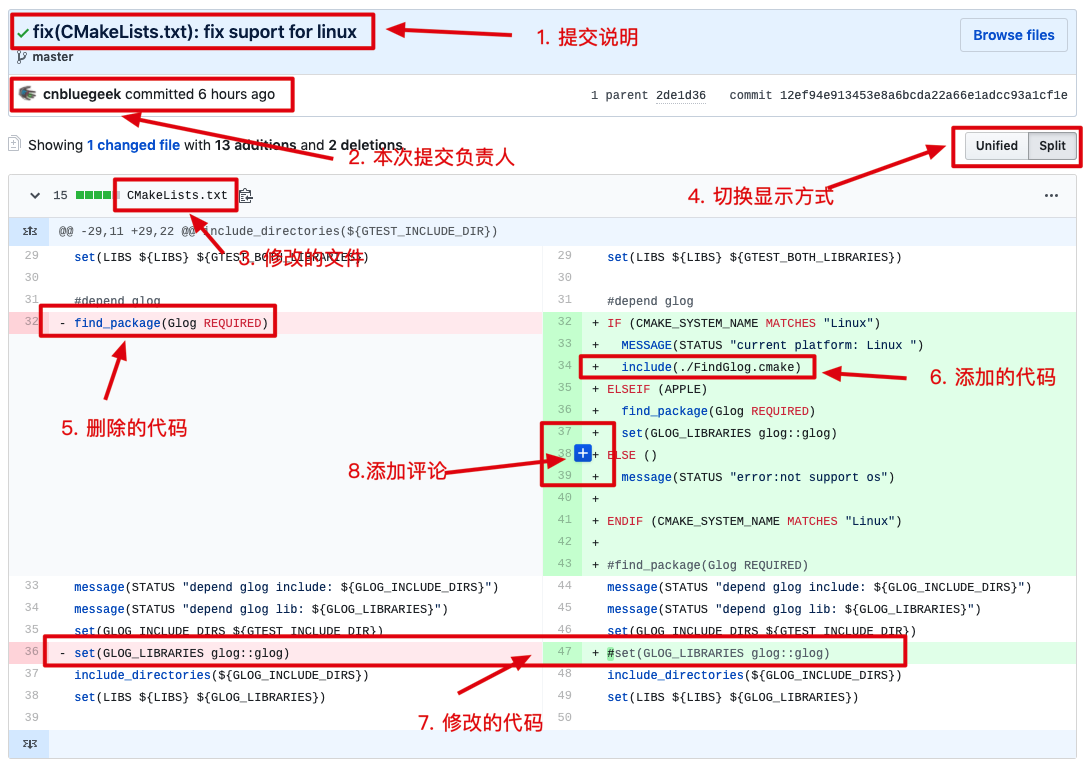This screenshot has width=1088, height=775.
Task: Select deleted line find_package(Glog REQUIRED)
Action: (160, 322)
